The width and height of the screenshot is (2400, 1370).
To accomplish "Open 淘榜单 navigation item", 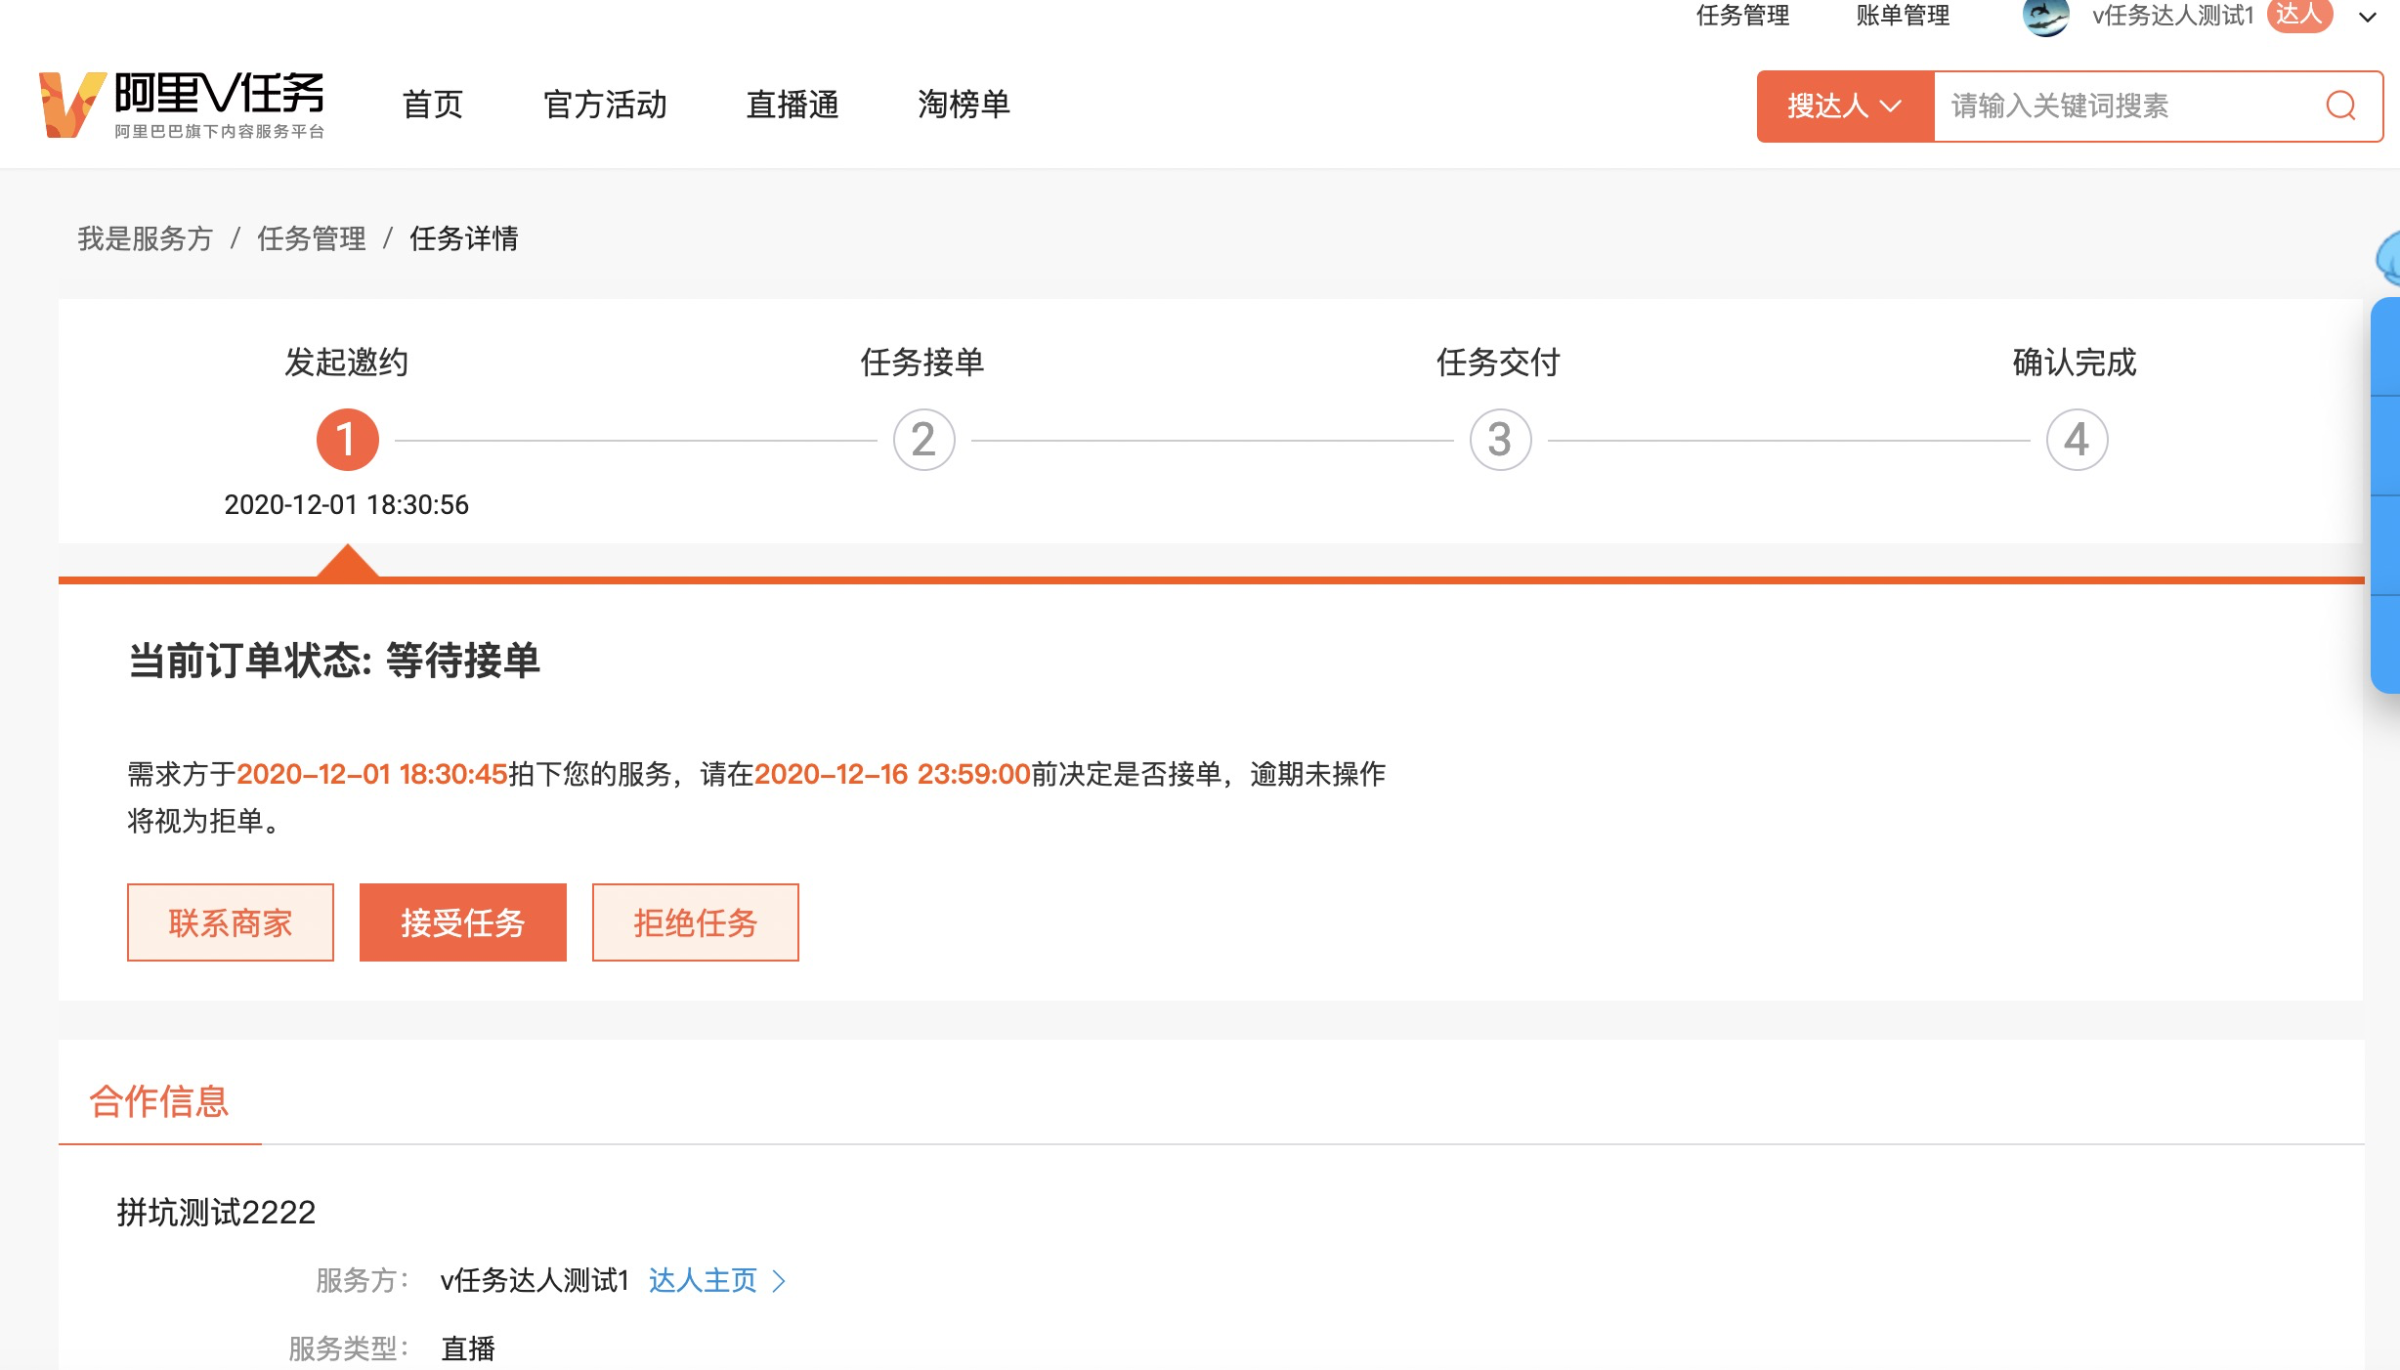I will 964,104.
